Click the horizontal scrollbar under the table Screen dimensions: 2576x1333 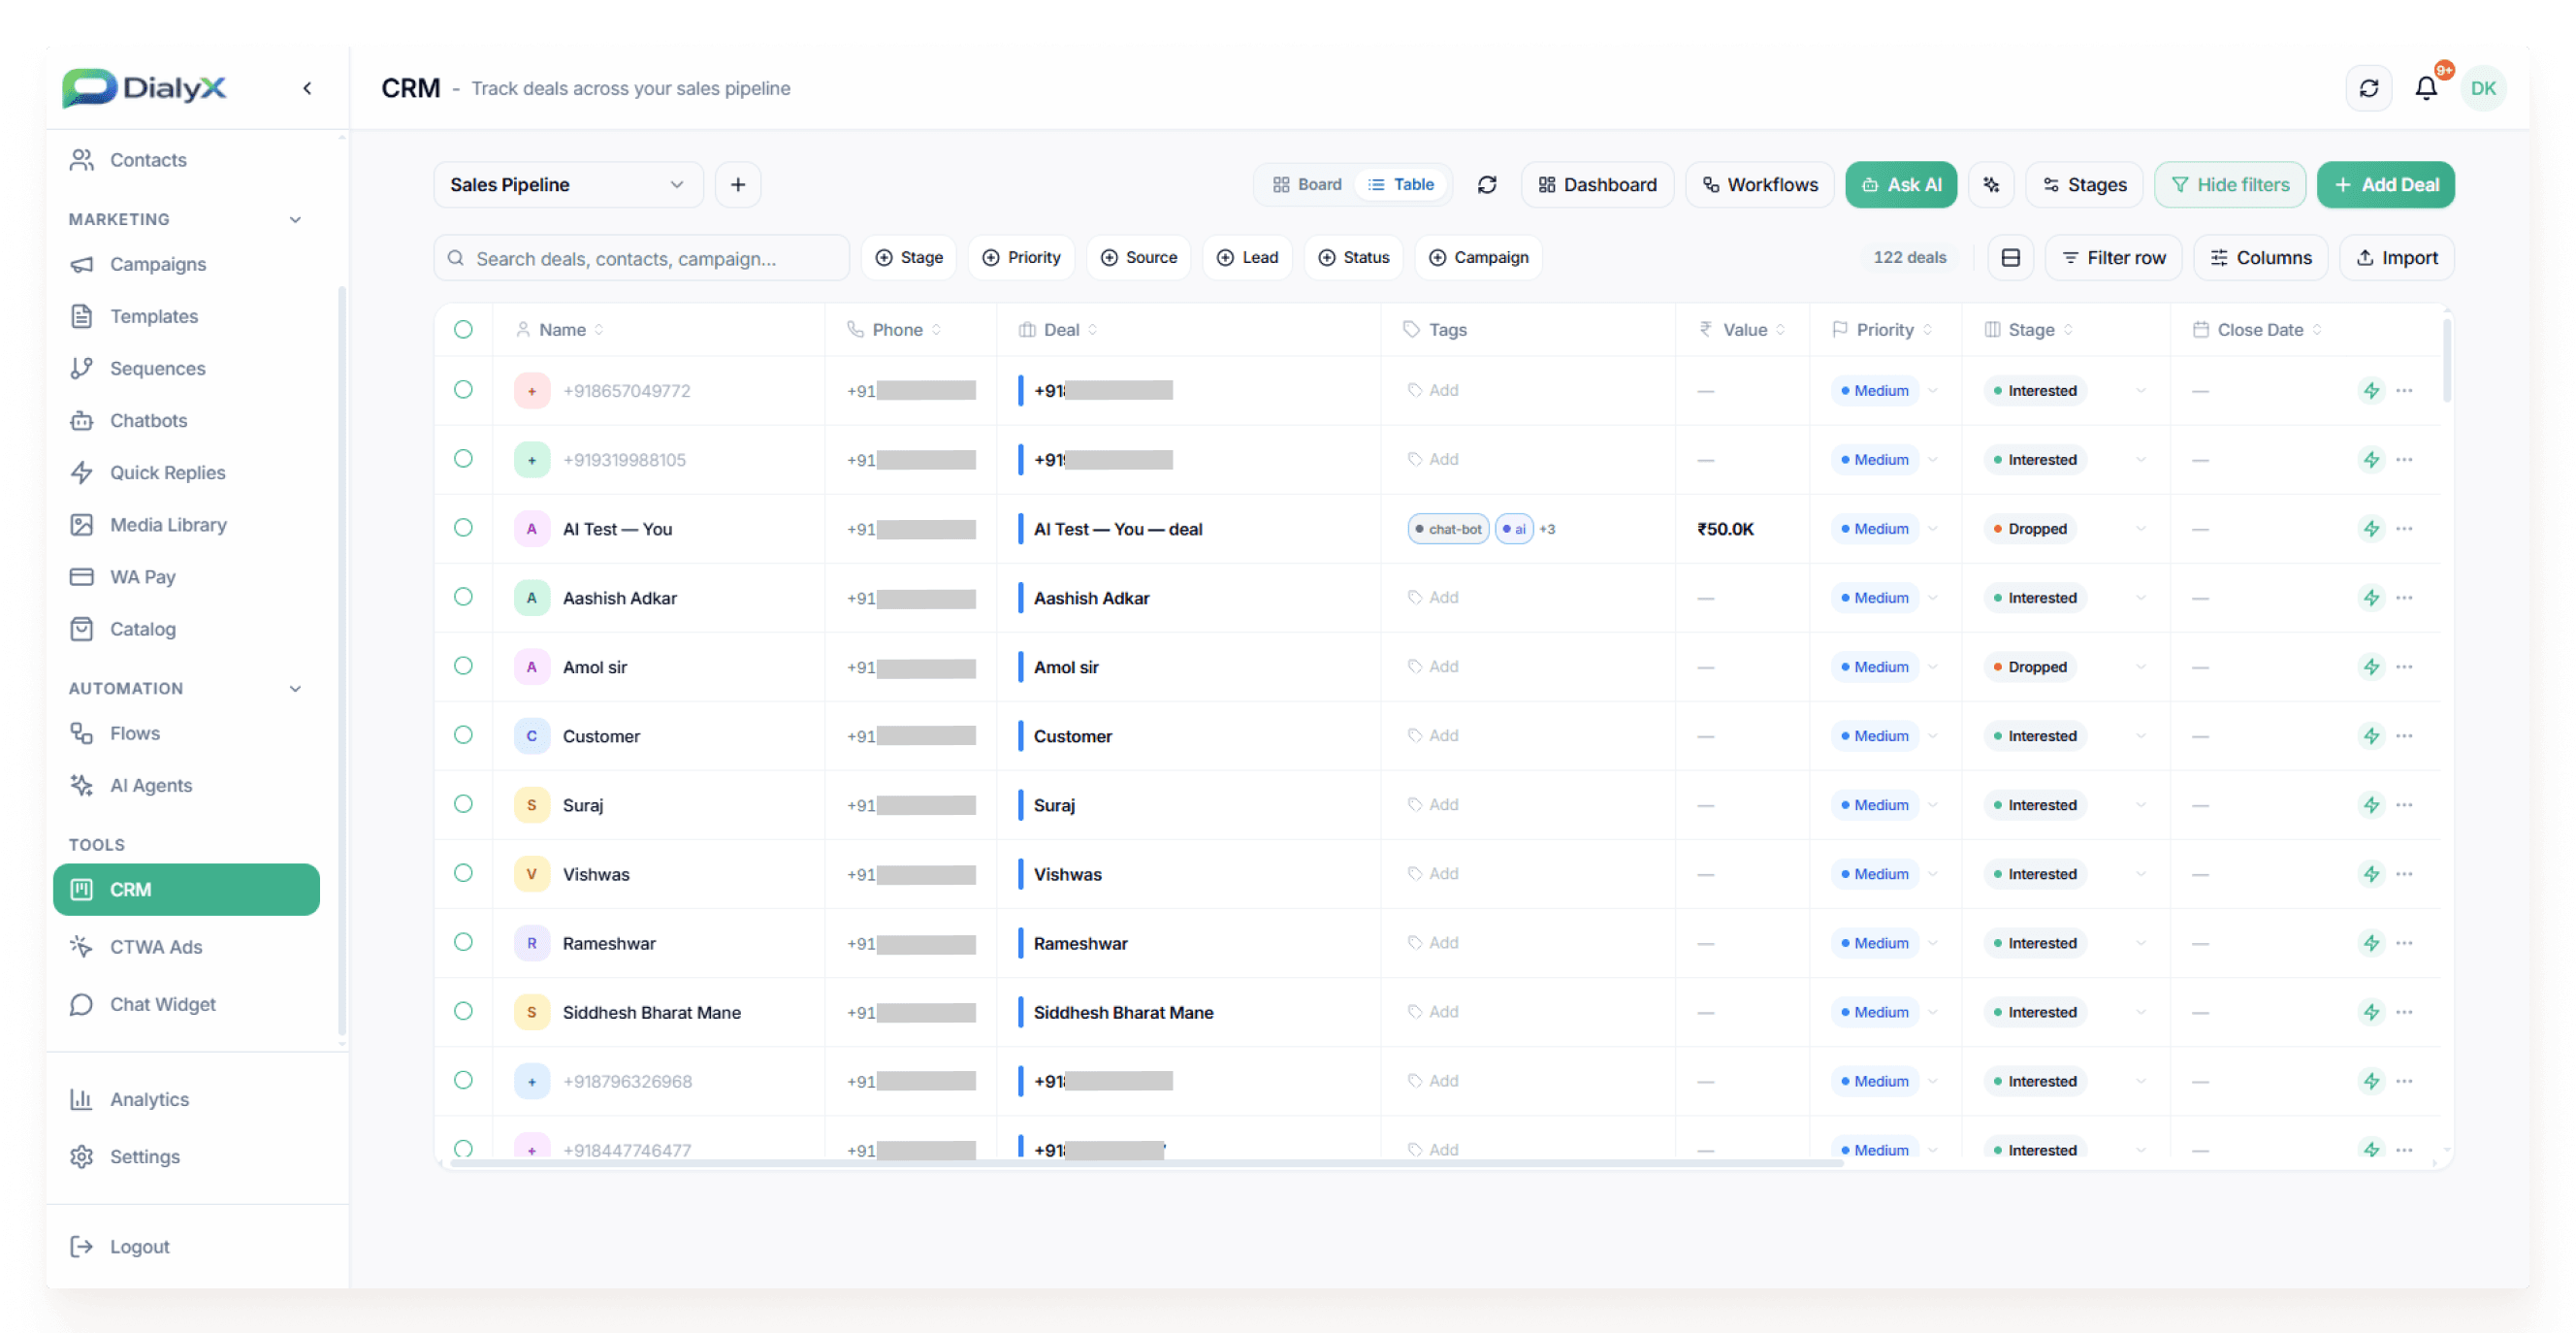click(x=1145, y=1163)
